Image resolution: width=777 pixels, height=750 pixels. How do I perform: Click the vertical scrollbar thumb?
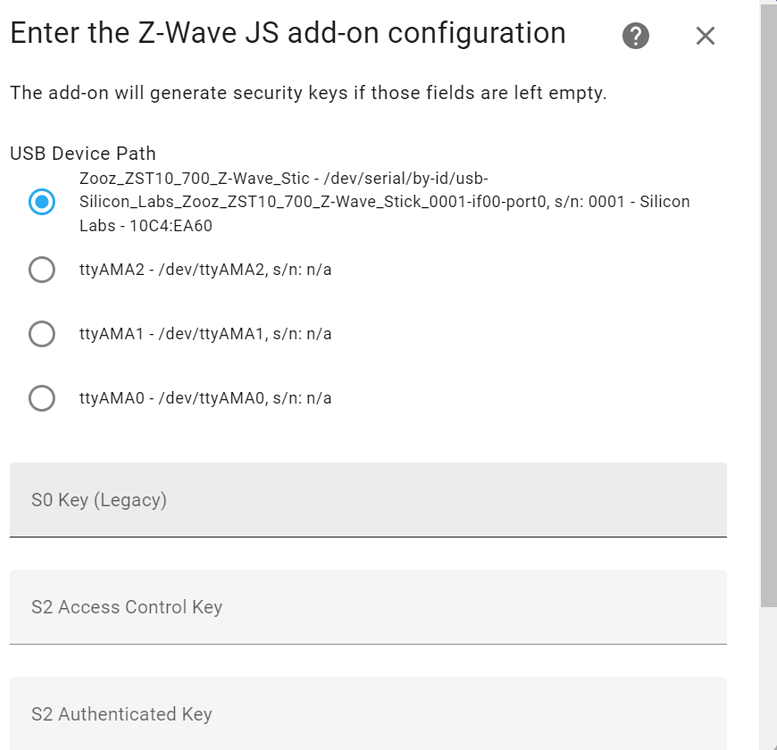(768, 300)
